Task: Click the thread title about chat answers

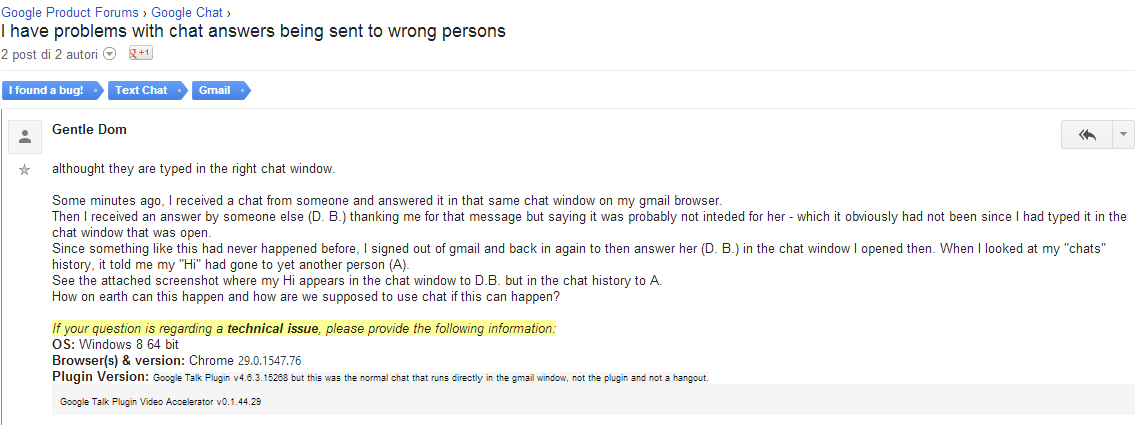Action: (x=253, y=31)
